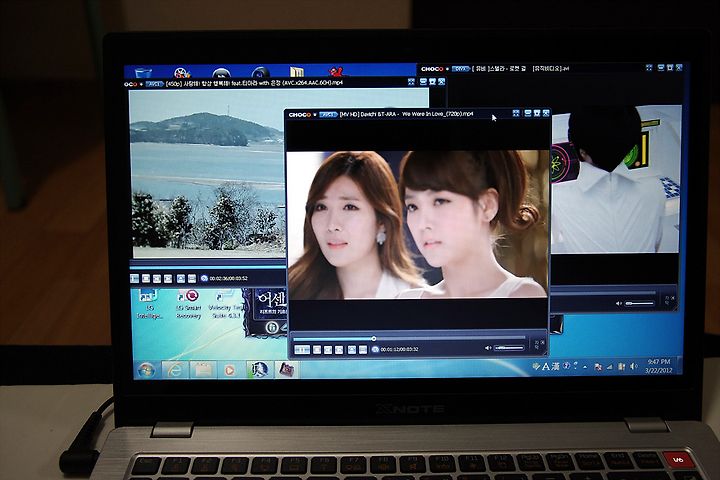Image resolution: width=720 pixels, height=480 pixels.
Task: Go to previous track in front player
Action: click(328, 350)
